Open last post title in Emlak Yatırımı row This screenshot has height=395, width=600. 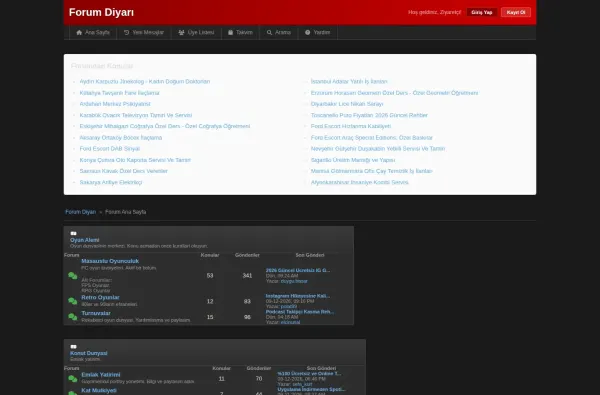(x=309, y=374)
